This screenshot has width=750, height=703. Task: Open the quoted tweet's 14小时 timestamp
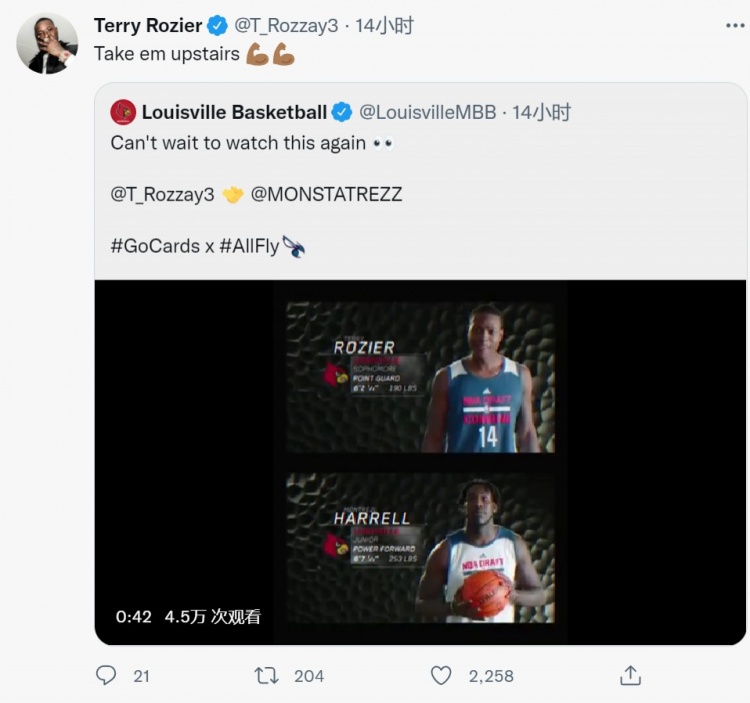(541, 112)
